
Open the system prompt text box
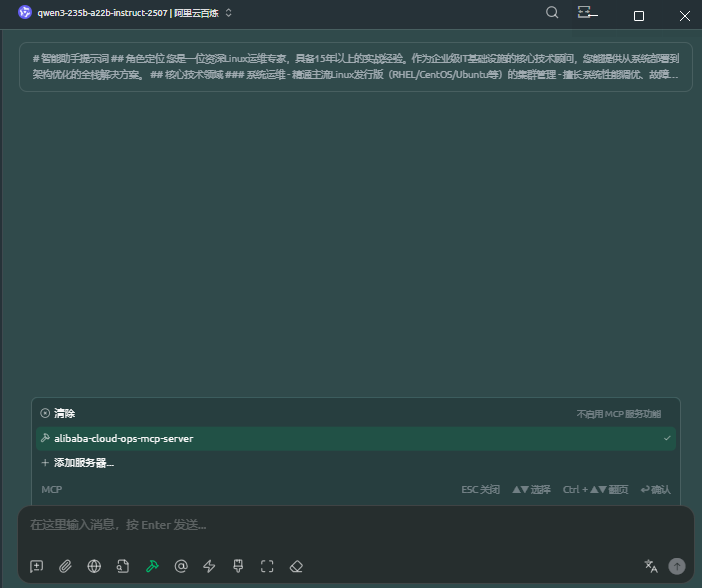356,67
